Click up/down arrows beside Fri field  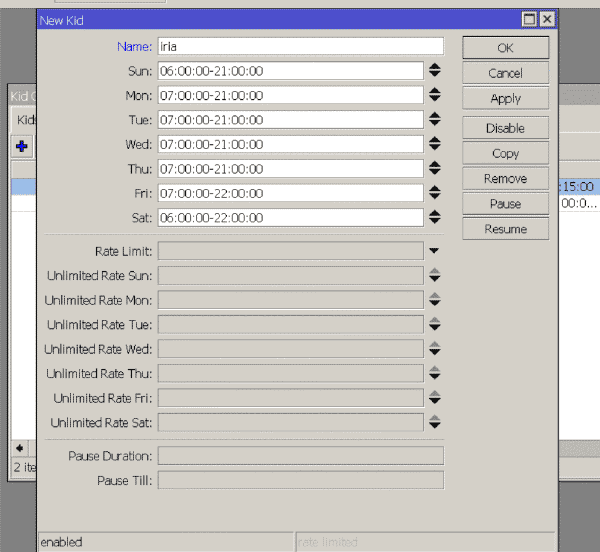(x=434, y=193)
